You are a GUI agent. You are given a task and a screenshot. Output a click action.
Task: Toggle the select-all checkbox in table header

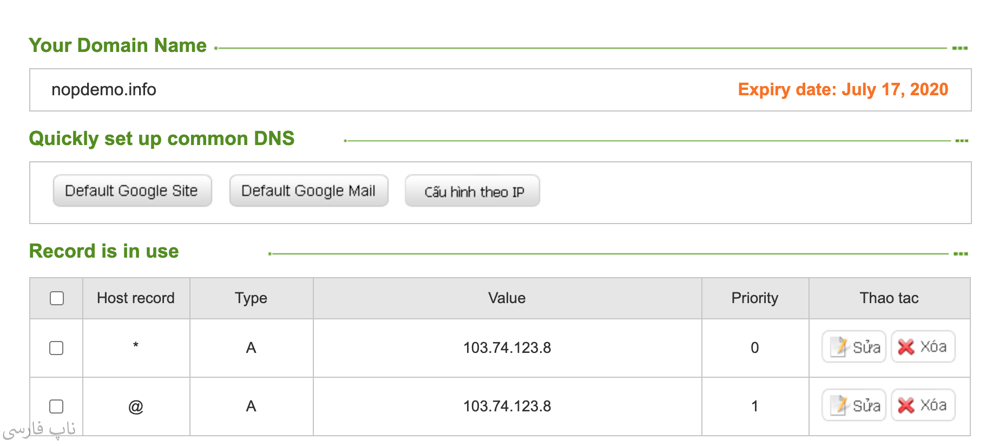pos(57,298)
